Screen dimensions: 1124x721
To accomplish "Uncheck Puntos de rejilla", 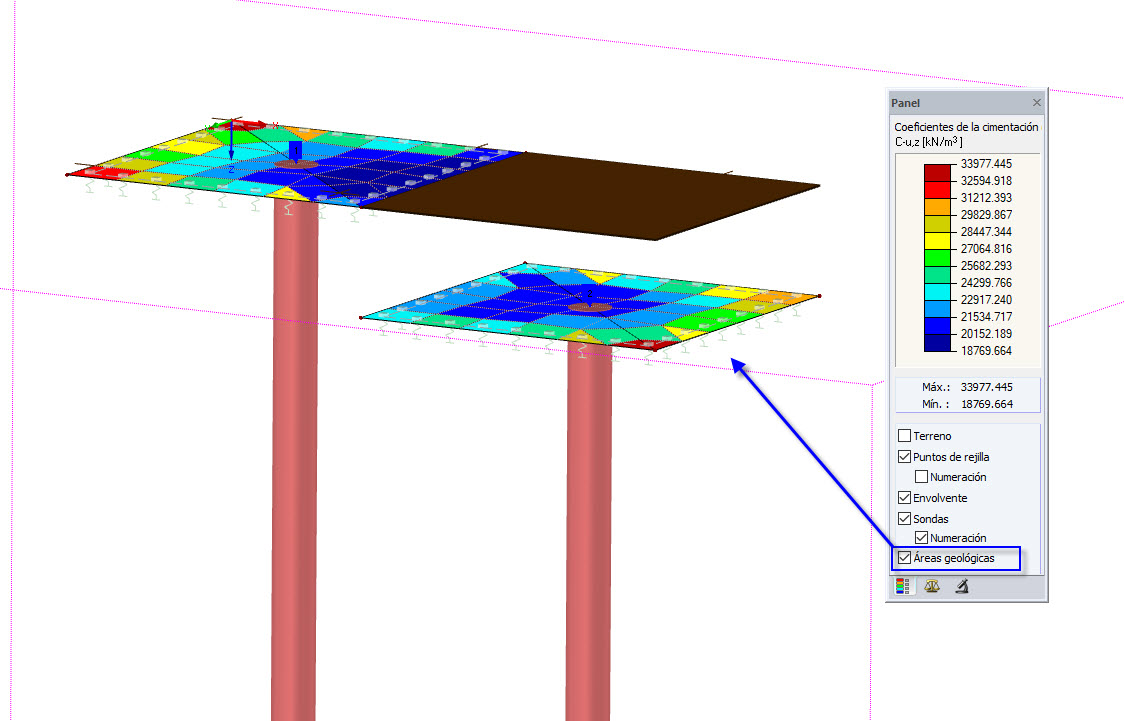I will coord(905,457).
